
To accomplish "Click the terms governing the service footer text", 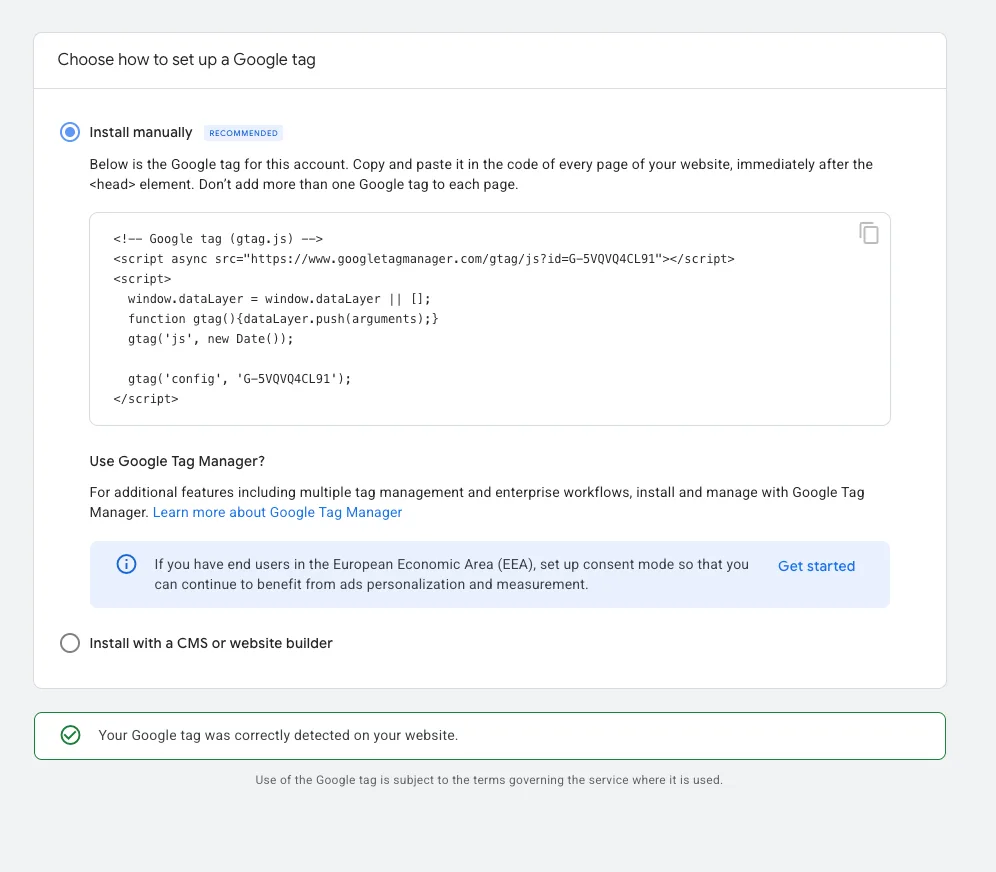I will click(489, 780).
